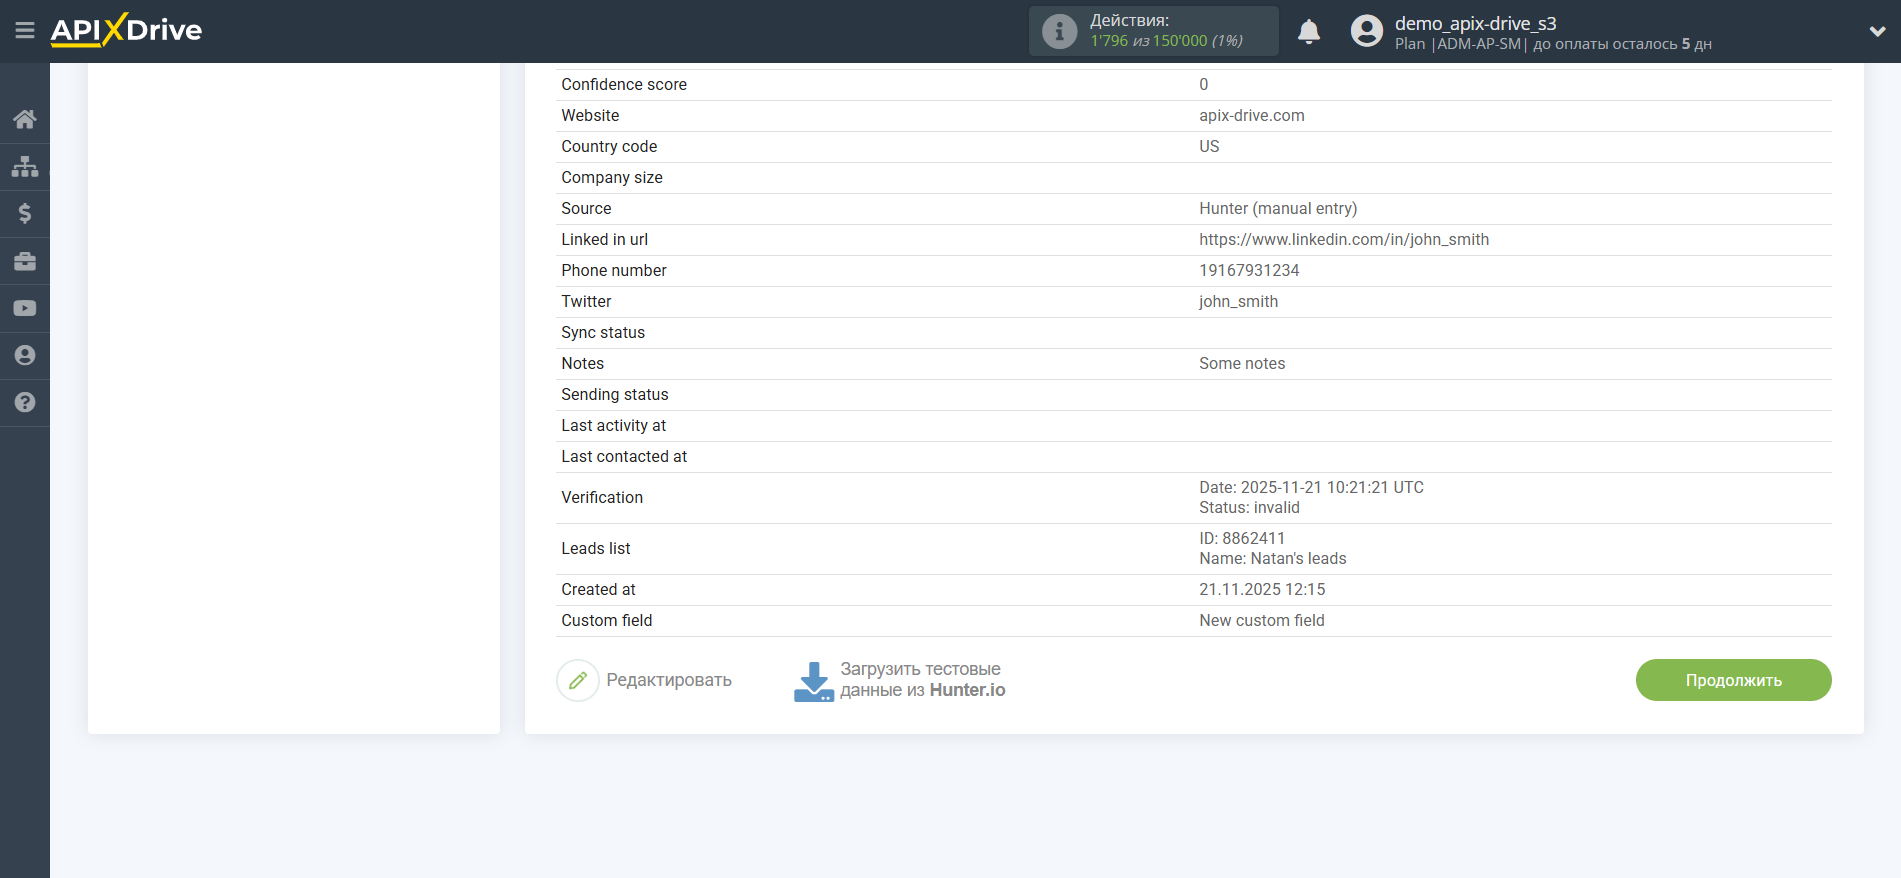Select the Hunter (manual entry) source value

pyautogui.click(x=1278, y=209)
